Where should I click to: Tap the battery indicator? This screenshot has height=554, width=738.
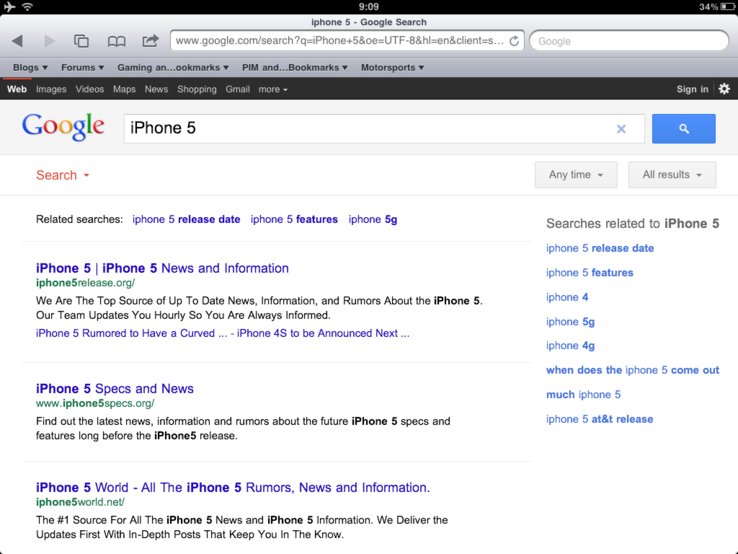pos(727,7)
